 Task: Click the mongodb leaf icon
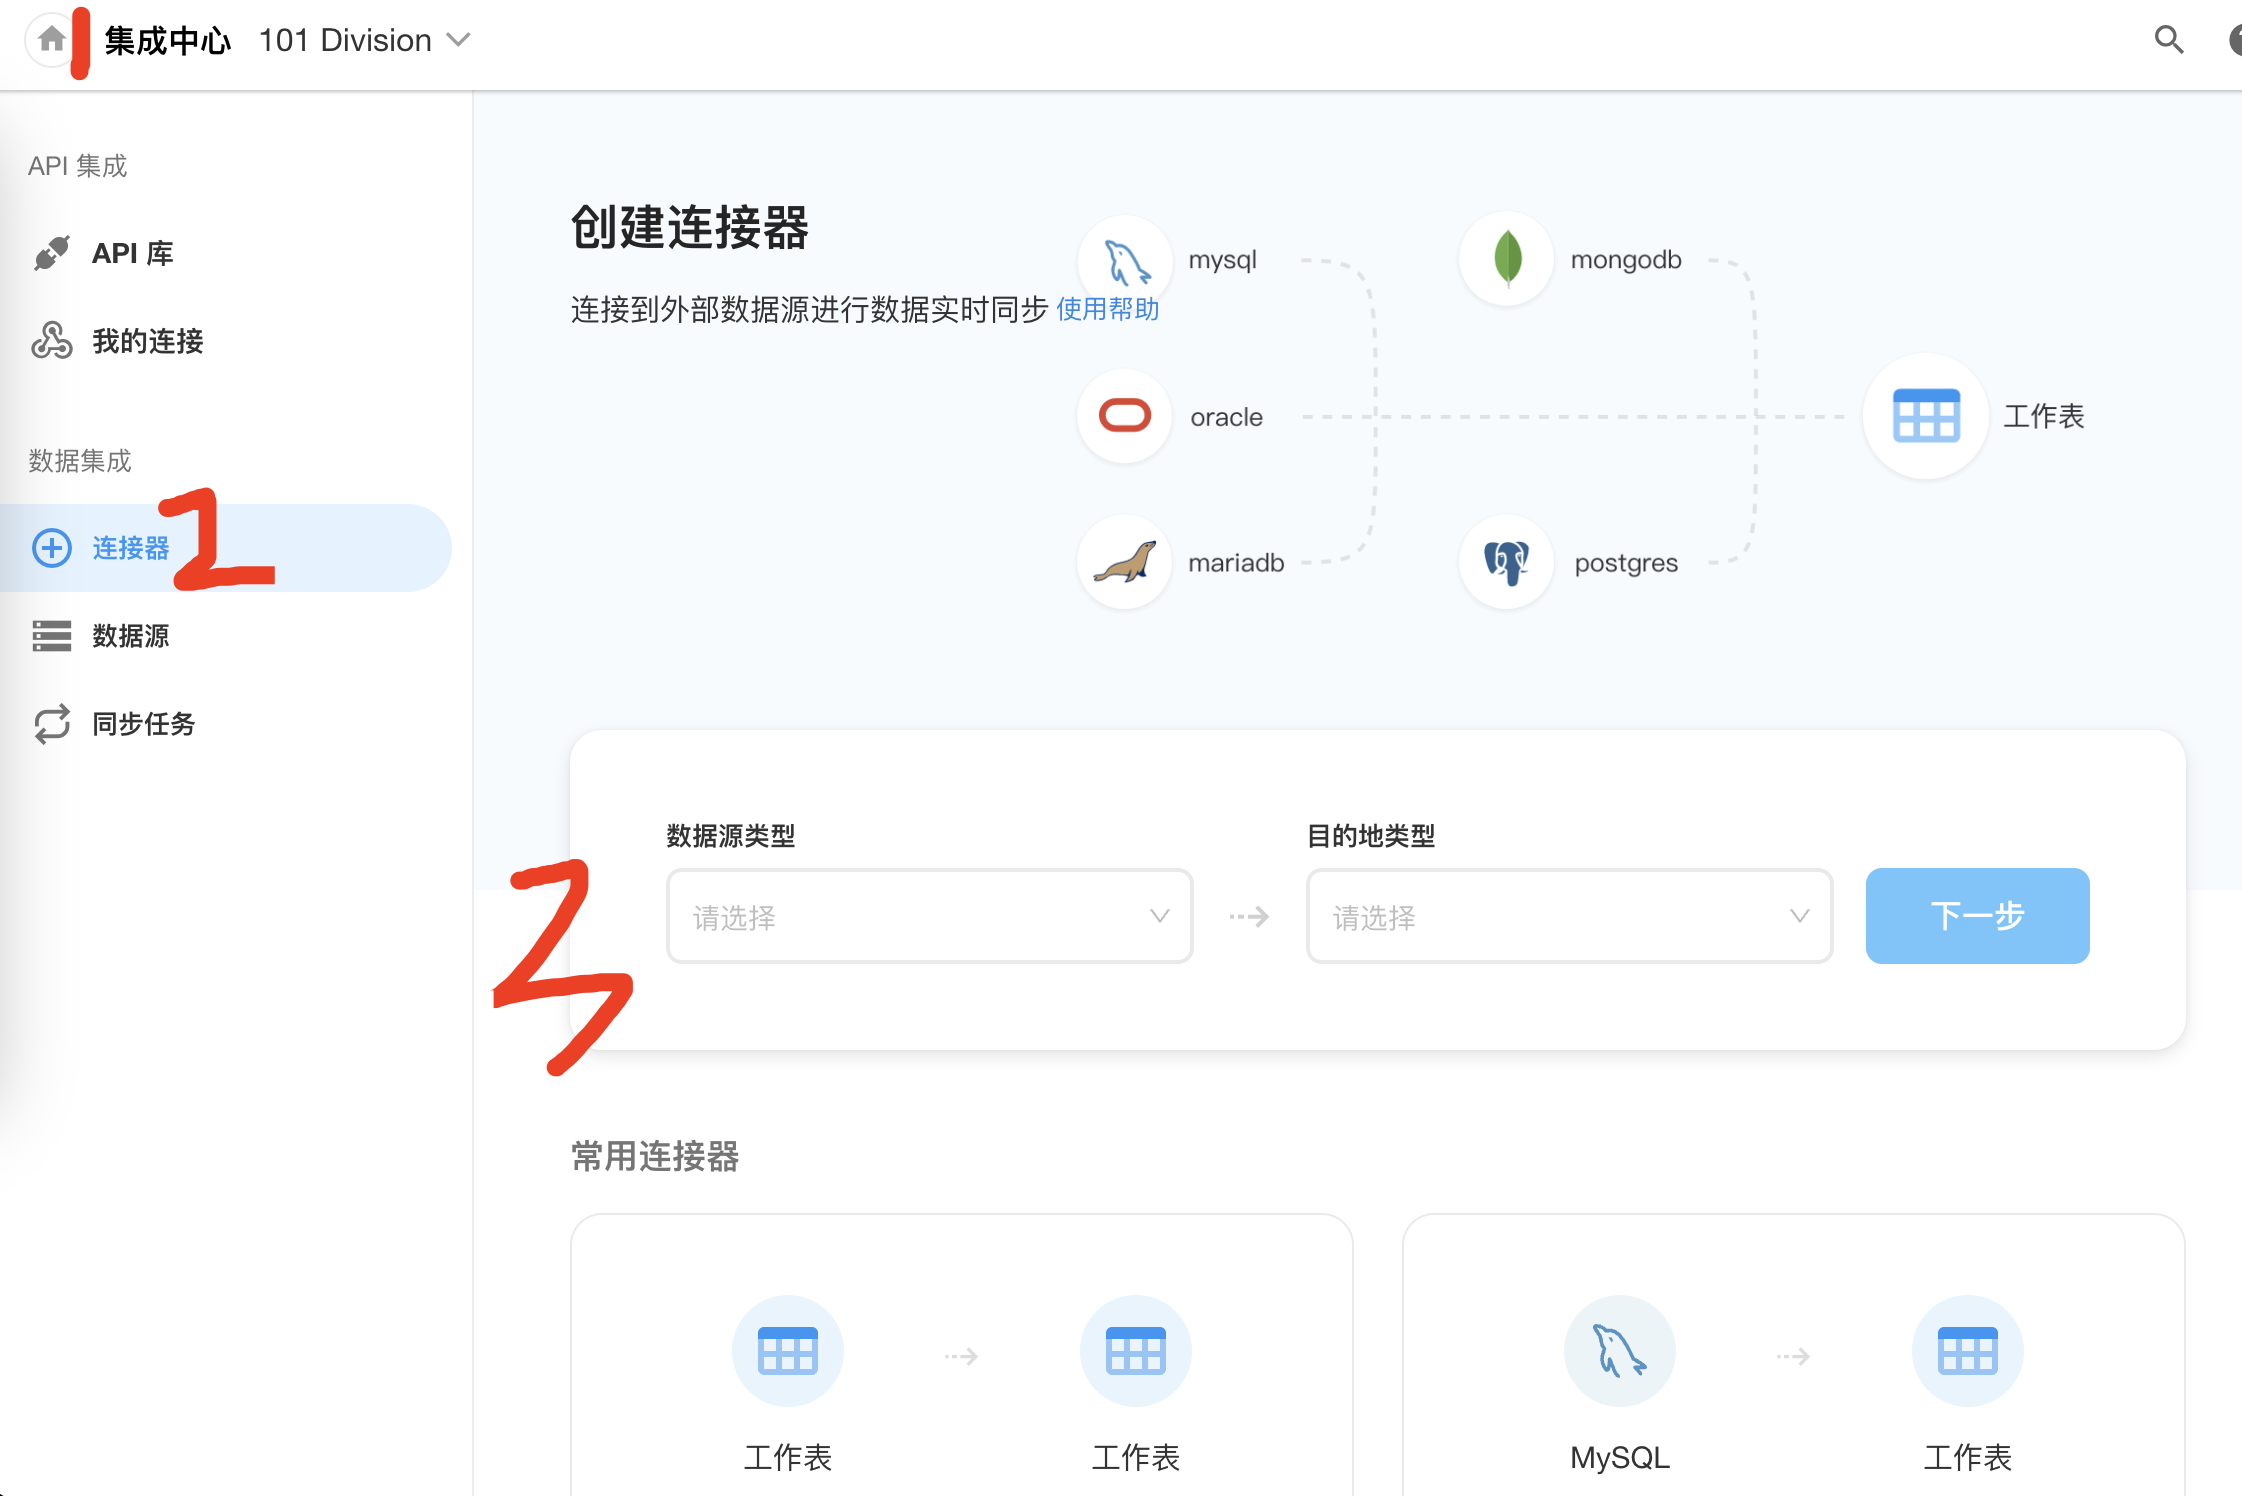coord(1506,259)
